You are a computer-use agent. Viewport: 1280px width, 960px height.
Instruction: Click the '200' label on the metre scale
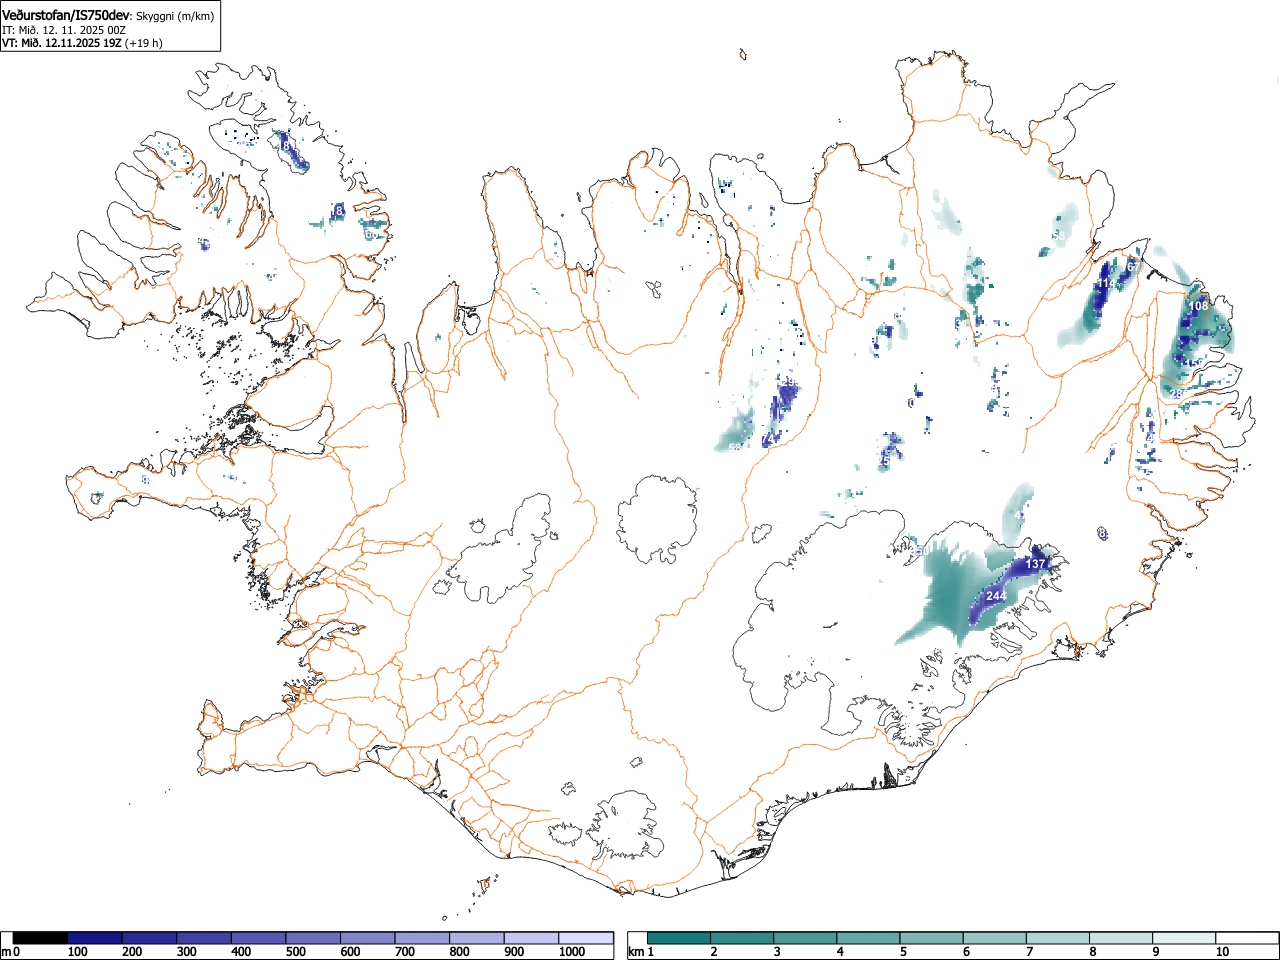click(x=132, y=952)
